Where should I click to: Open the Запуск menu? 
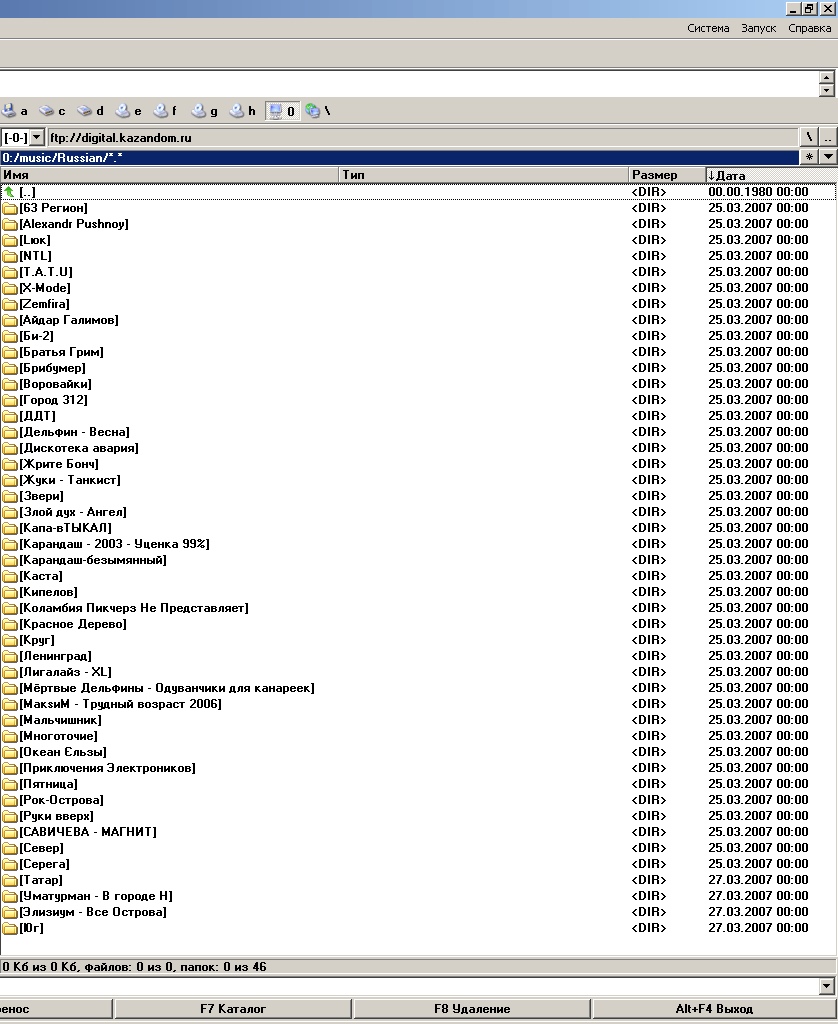[758, 28]
